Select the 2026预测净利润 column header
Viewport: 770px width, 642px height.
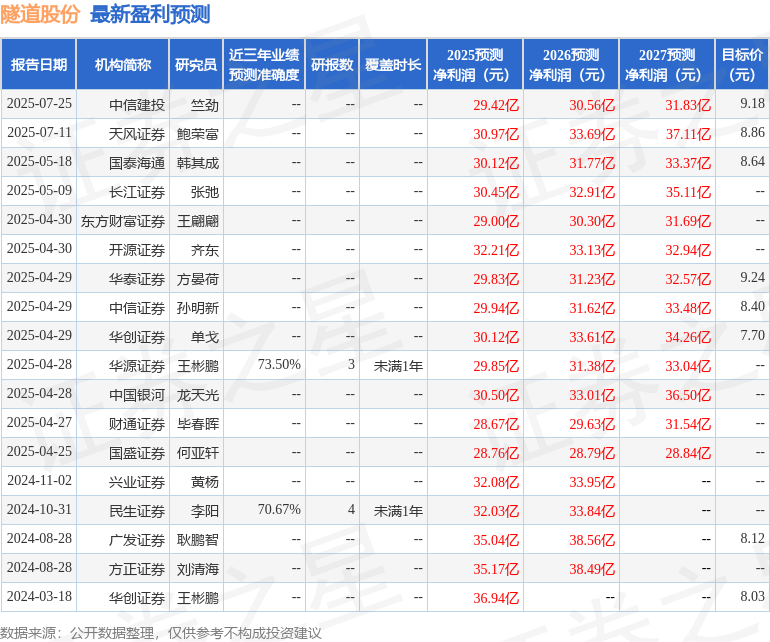(571, 65)
